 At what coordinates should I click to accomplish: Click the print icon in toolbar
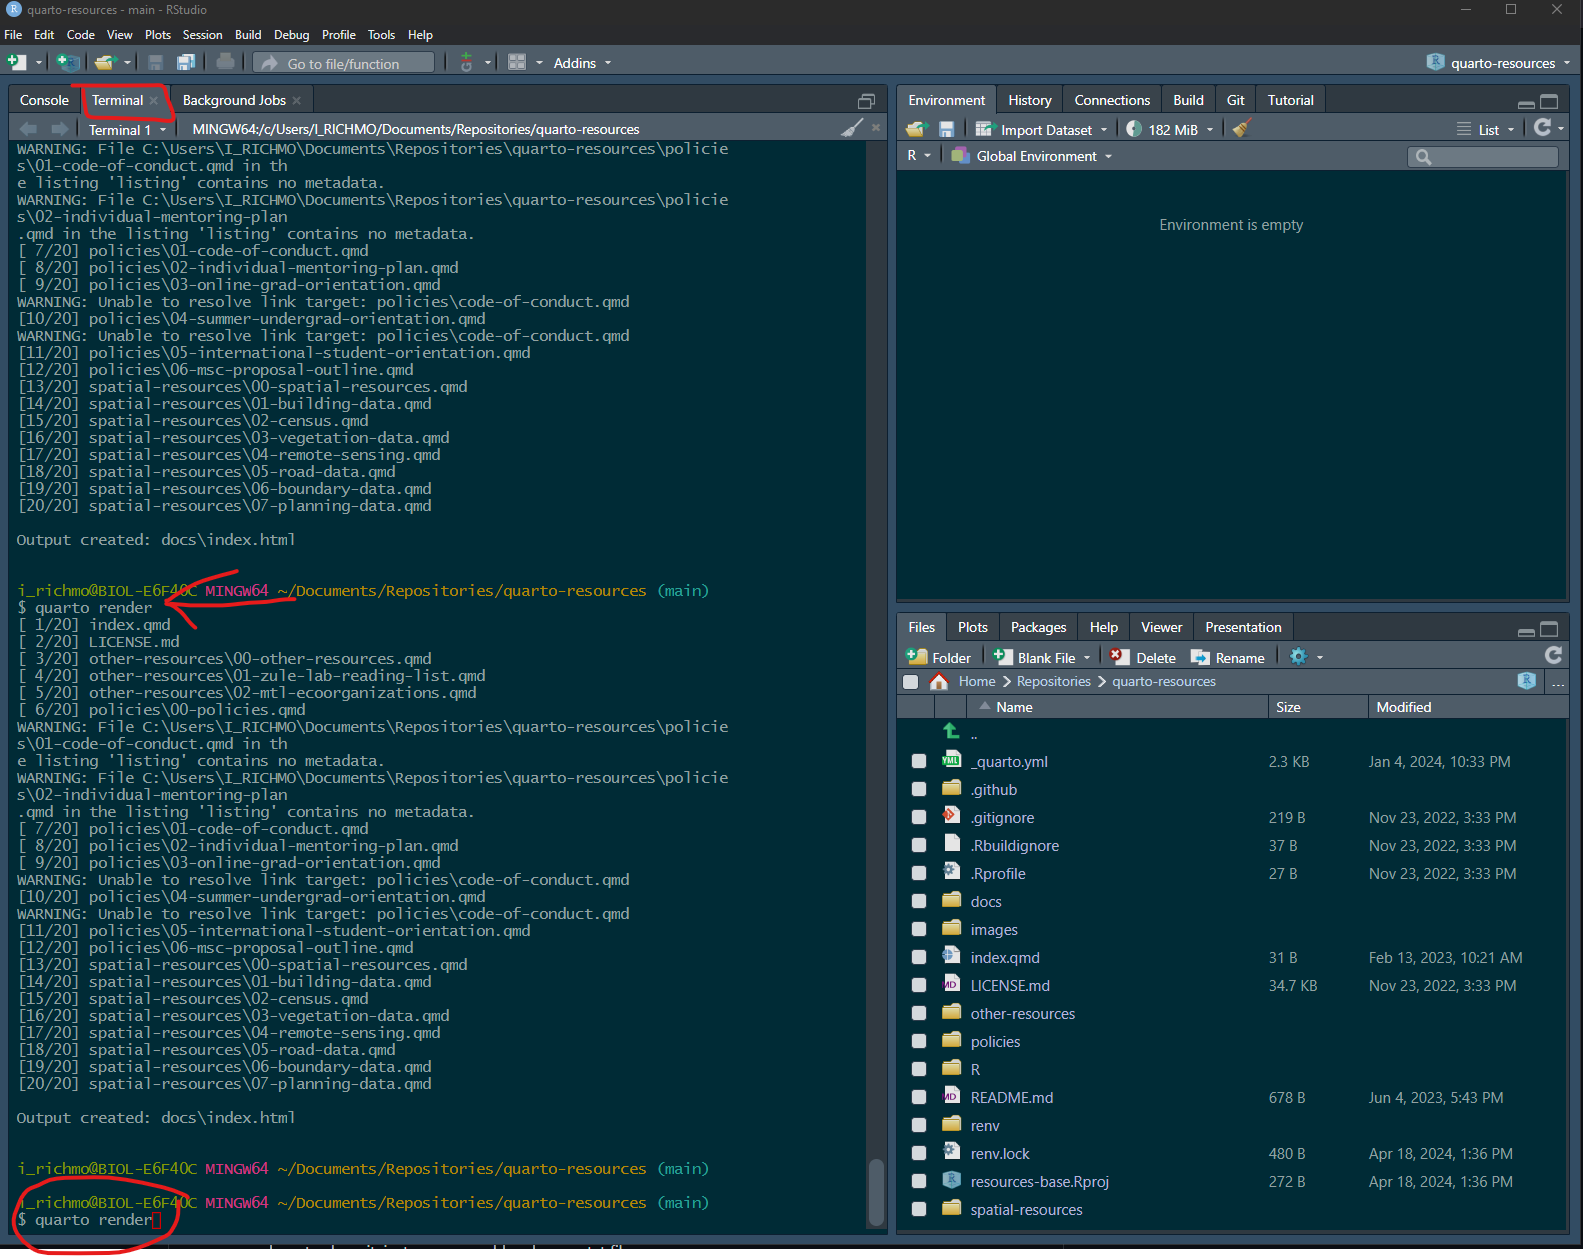225,63
